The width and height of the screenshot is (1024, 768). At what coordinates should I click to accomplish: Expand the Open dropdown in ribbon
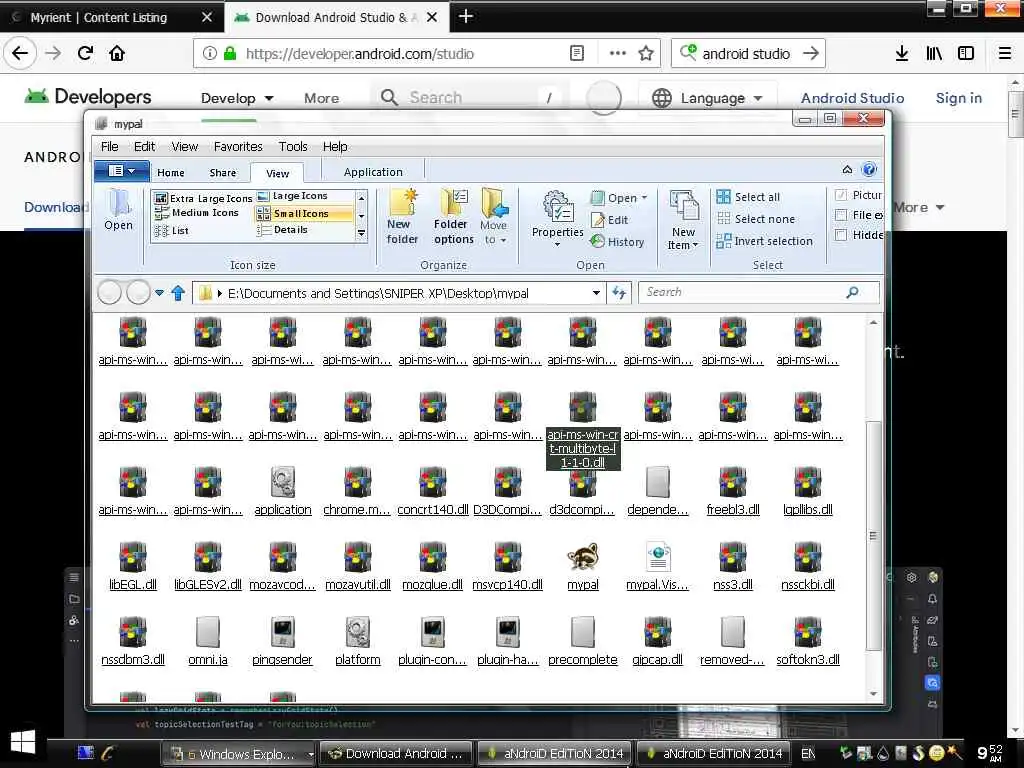644,198
